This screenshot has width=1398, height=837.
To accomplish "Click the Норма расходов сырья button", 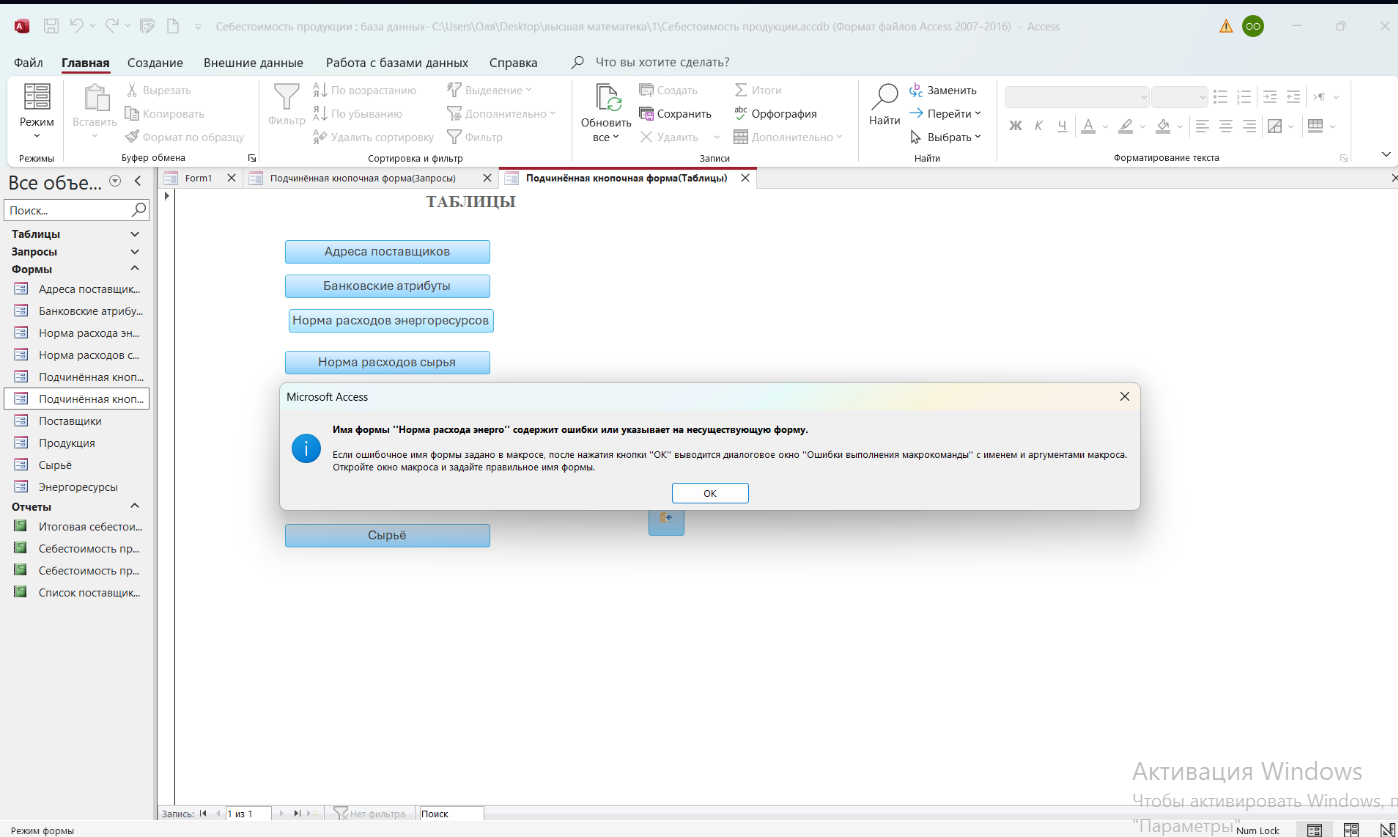I will tap(387, 363).
